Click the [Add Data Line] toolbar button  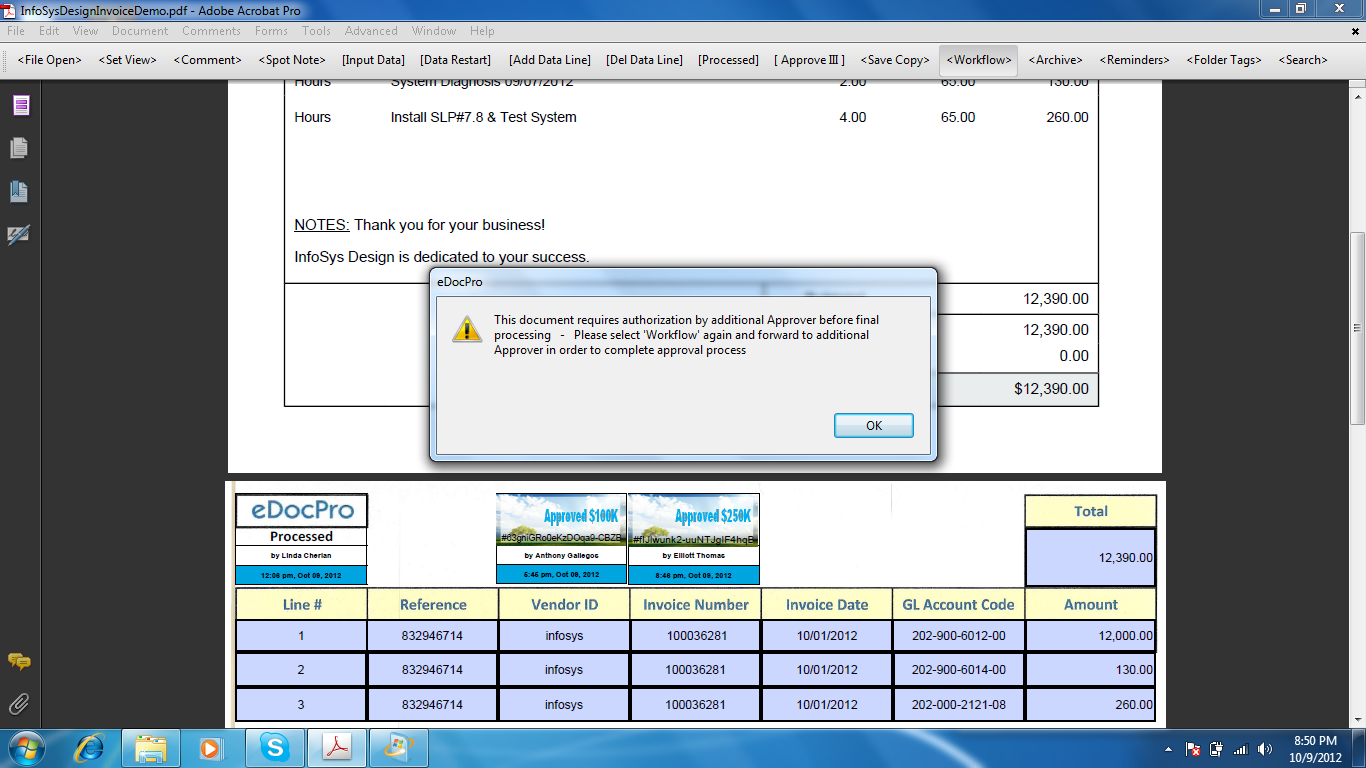550,60
